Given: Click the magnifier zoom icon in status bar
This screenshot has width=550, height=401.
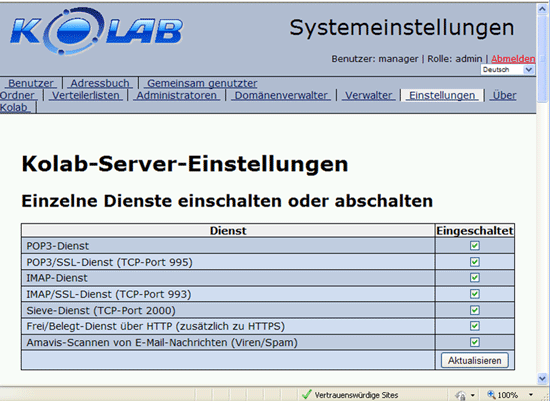Looking at the screenshot, I should tap(491, 395).
